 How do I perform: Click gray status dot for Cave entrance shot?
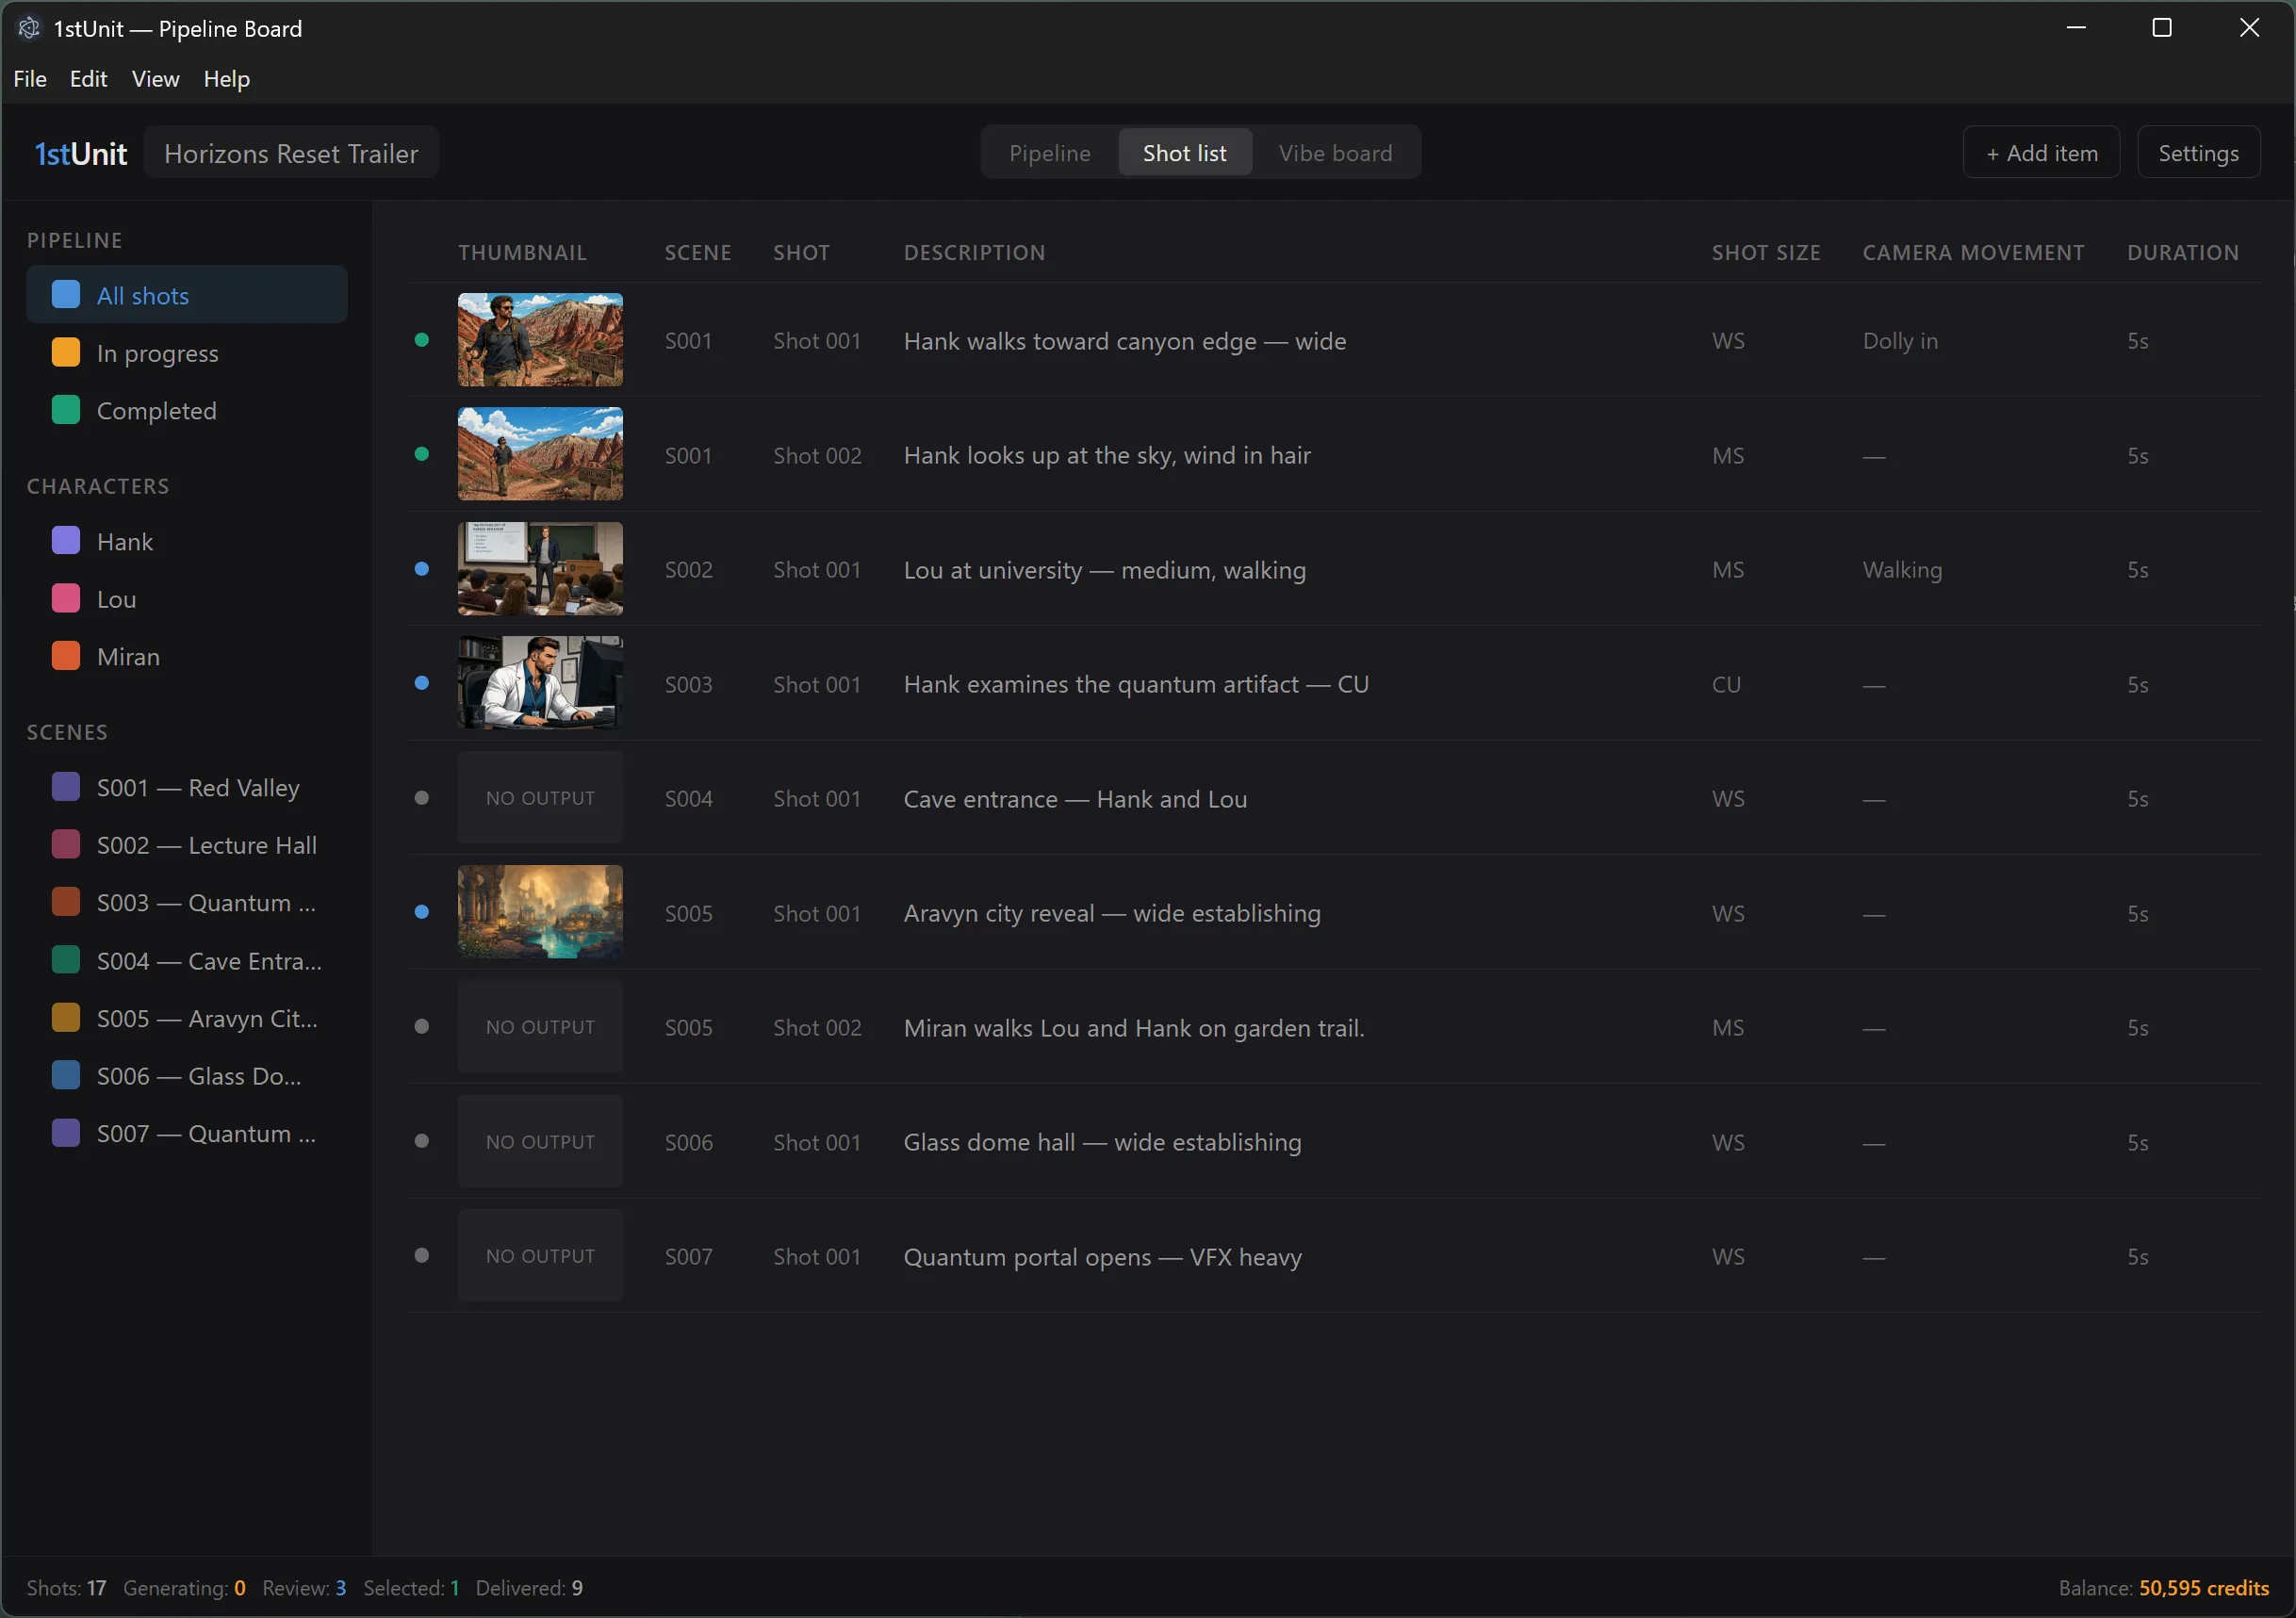422,798
